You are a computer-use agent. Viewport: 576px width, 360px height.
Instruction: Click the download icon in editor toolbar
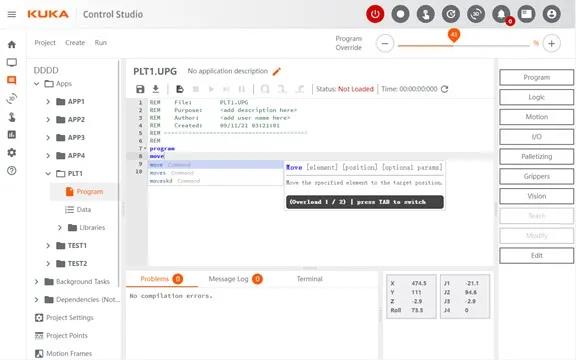pos(156,89)
